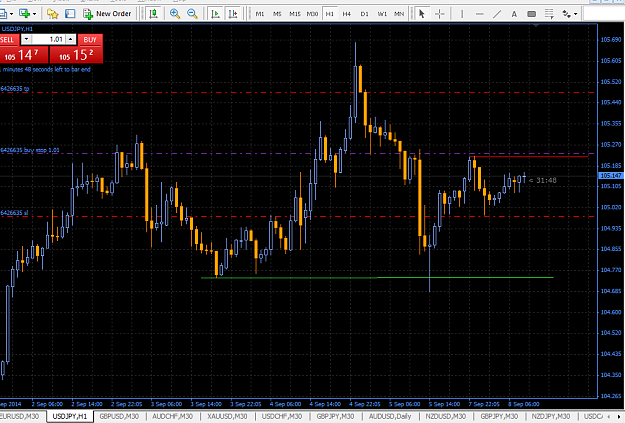Viewport: 625px width, 423px height.
Task: Select the M30 timeframe
Action: [312, 14]
